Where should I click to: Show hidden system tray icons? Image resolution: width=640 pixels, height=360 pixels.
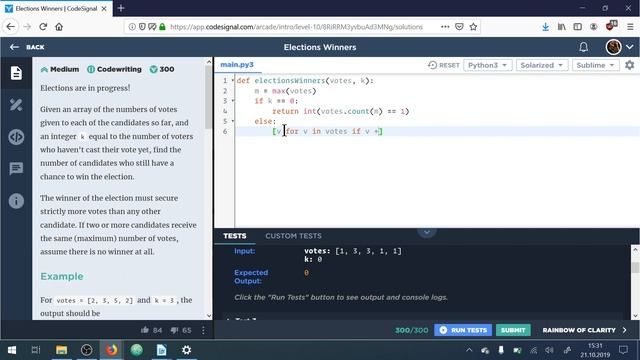pos(469,350)
